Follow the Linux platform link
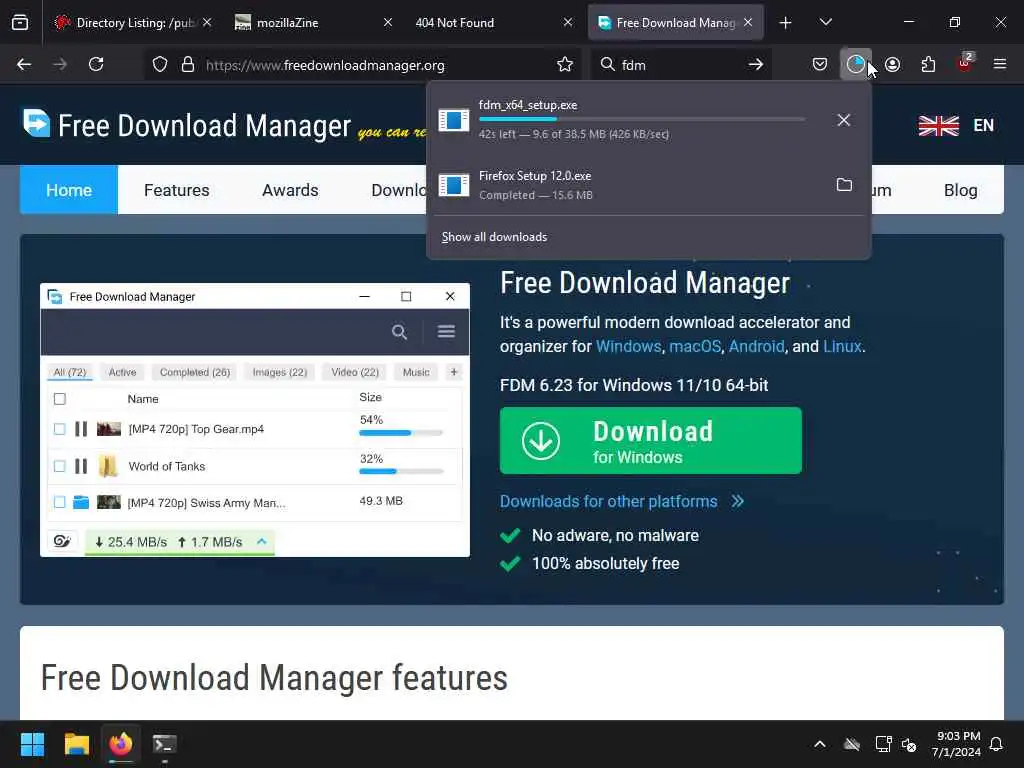1024x768 pixels. (842, 346)
